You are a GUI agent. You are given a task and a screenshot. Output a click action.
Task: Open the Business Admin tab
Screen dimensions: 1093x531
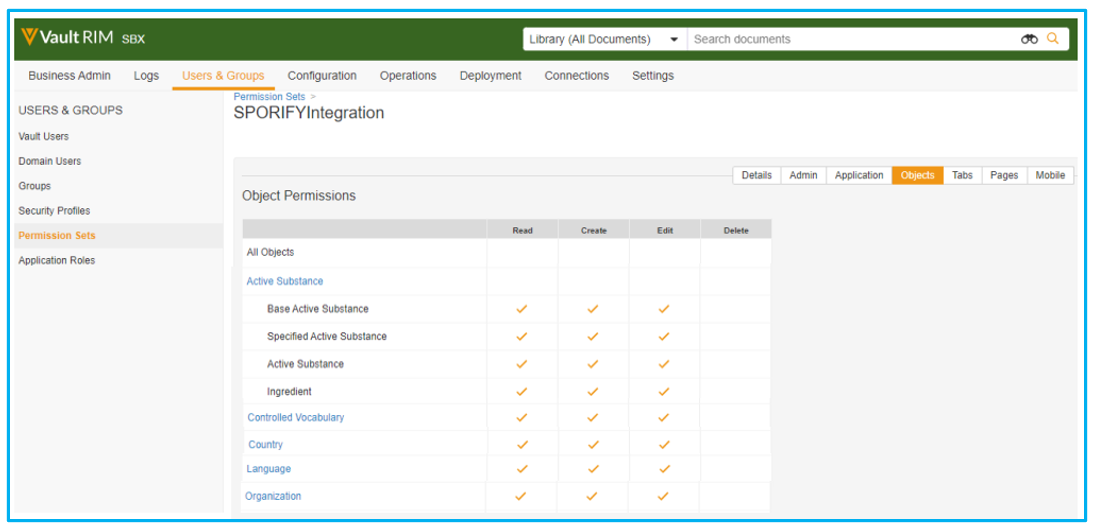click(69, 76)
